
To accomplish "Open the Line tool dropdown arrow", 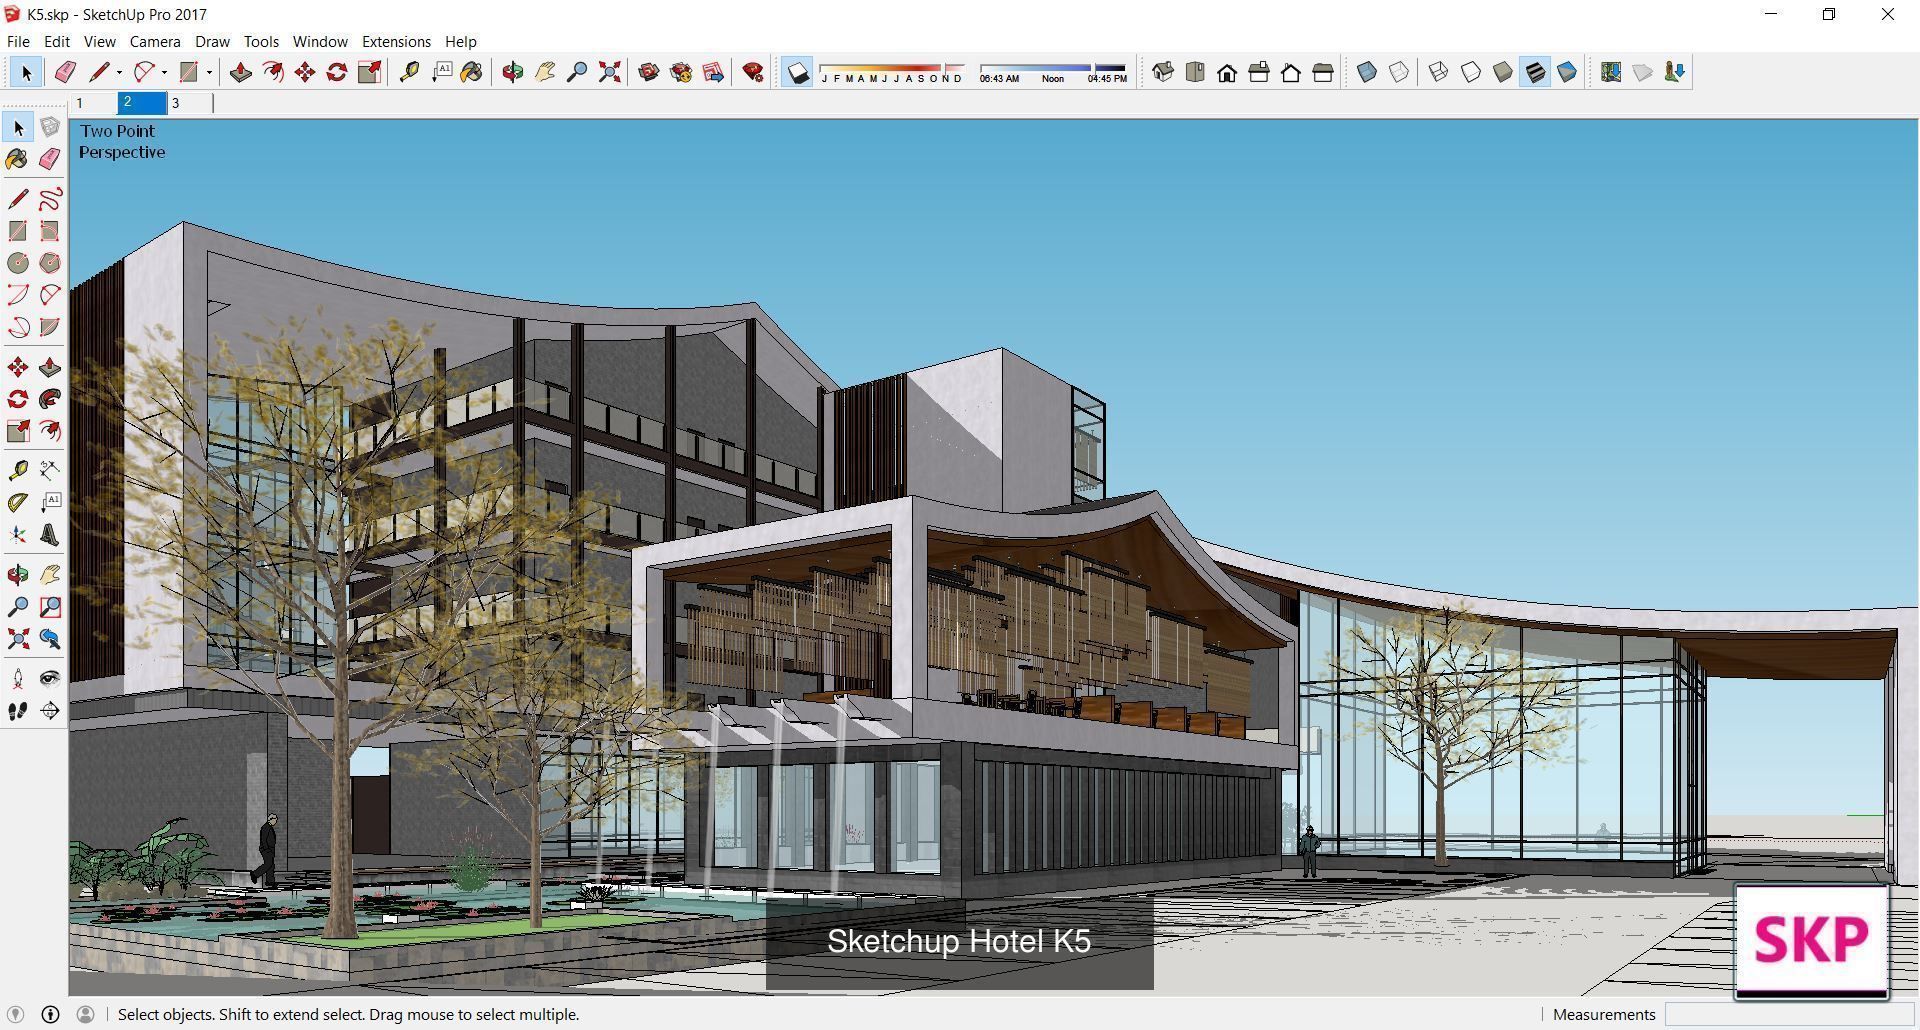I will tap(118, 72).
